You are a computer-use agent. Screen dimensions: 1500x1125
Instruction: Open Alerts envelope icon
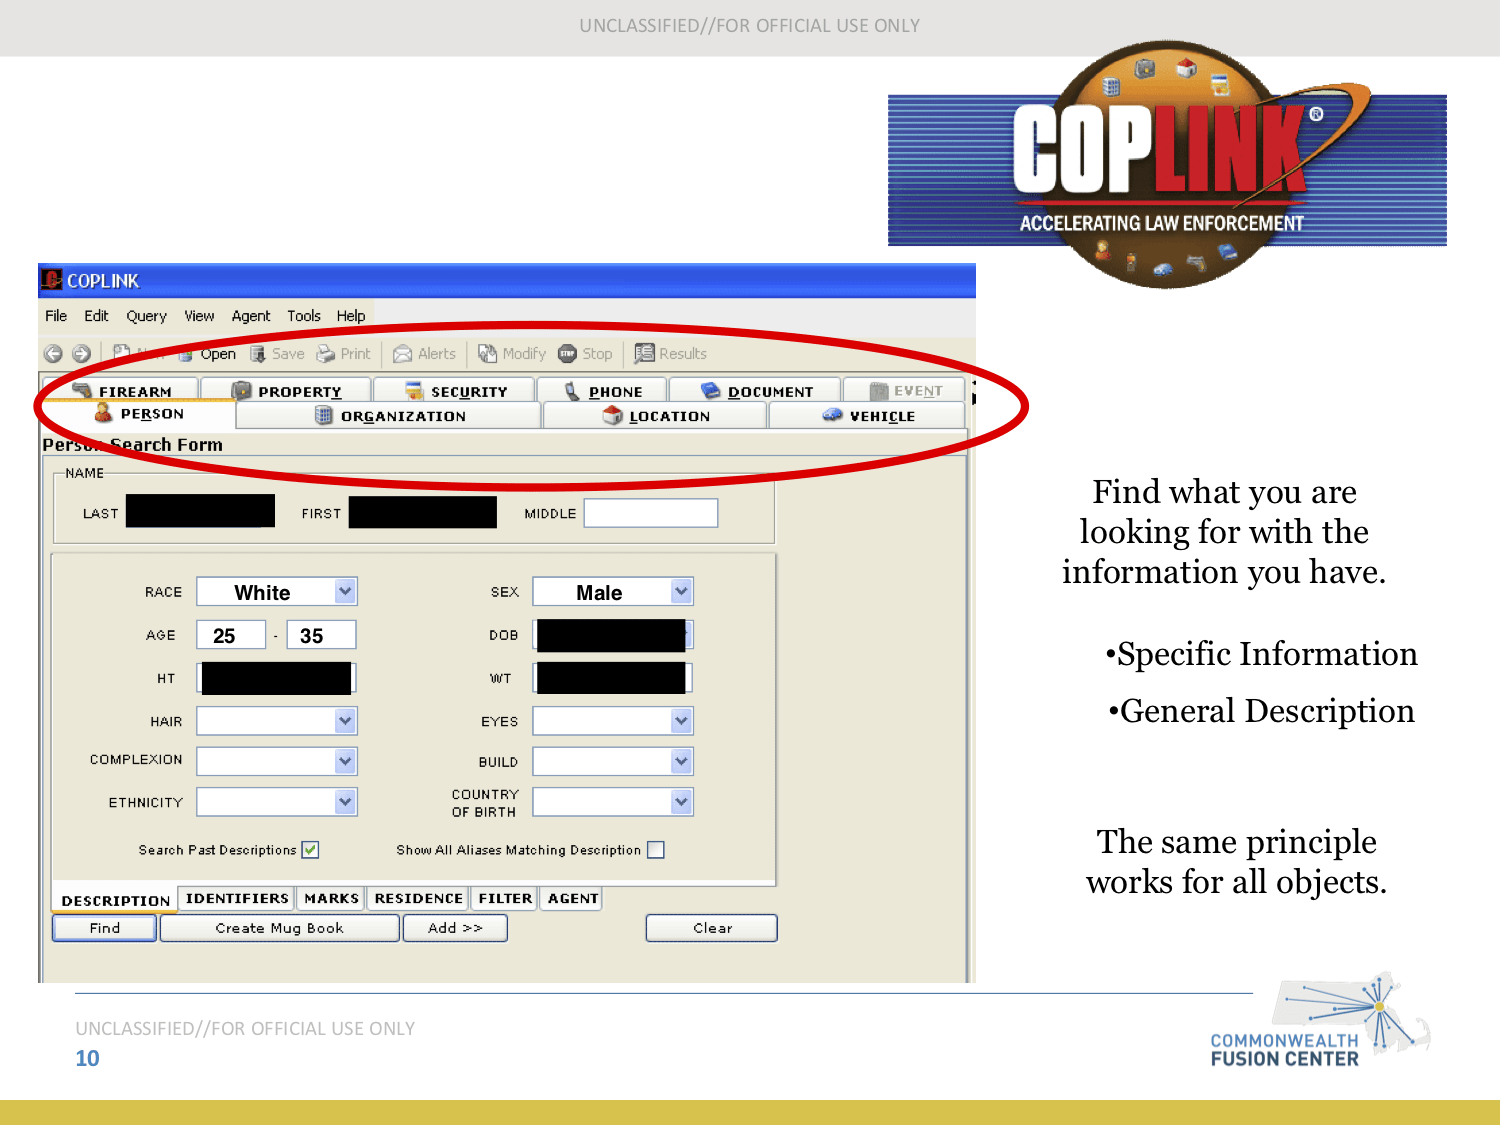tap(402, 354)
